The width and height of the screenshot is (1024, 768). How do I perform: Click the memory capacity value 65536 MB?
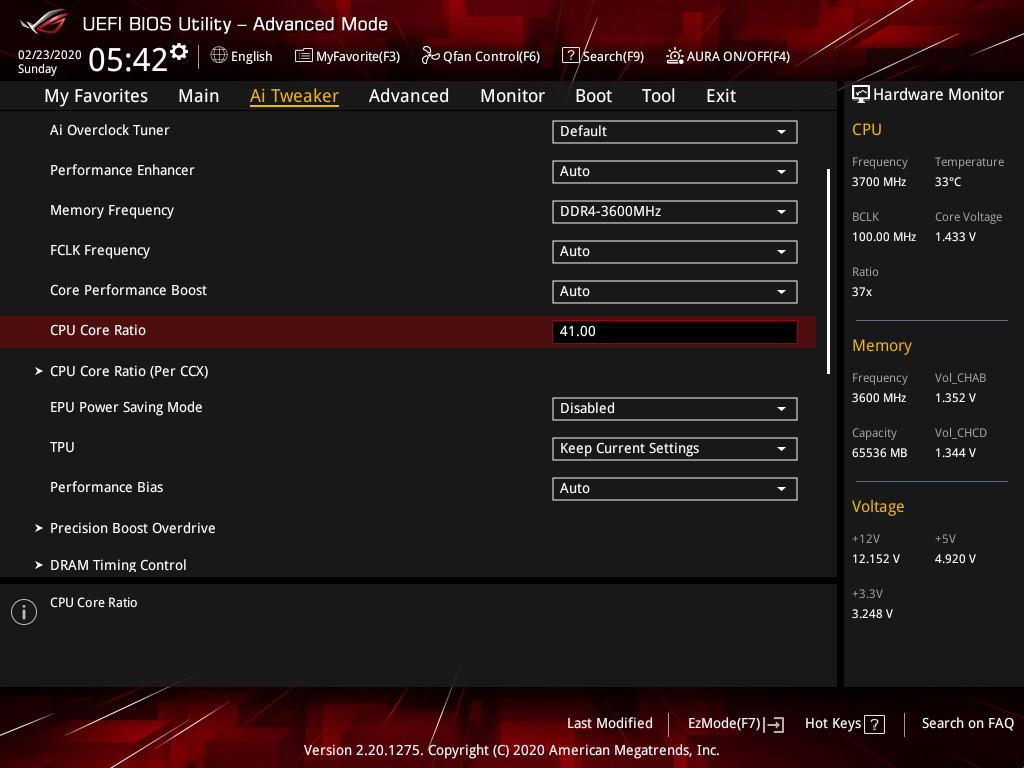point(880,453)
